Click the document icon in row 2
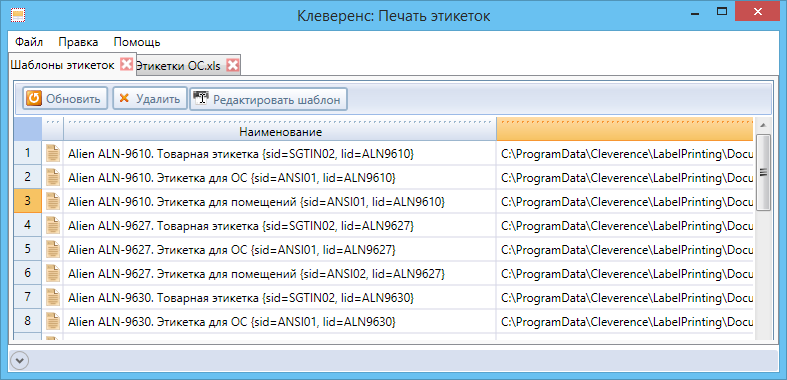 [52, 177]
